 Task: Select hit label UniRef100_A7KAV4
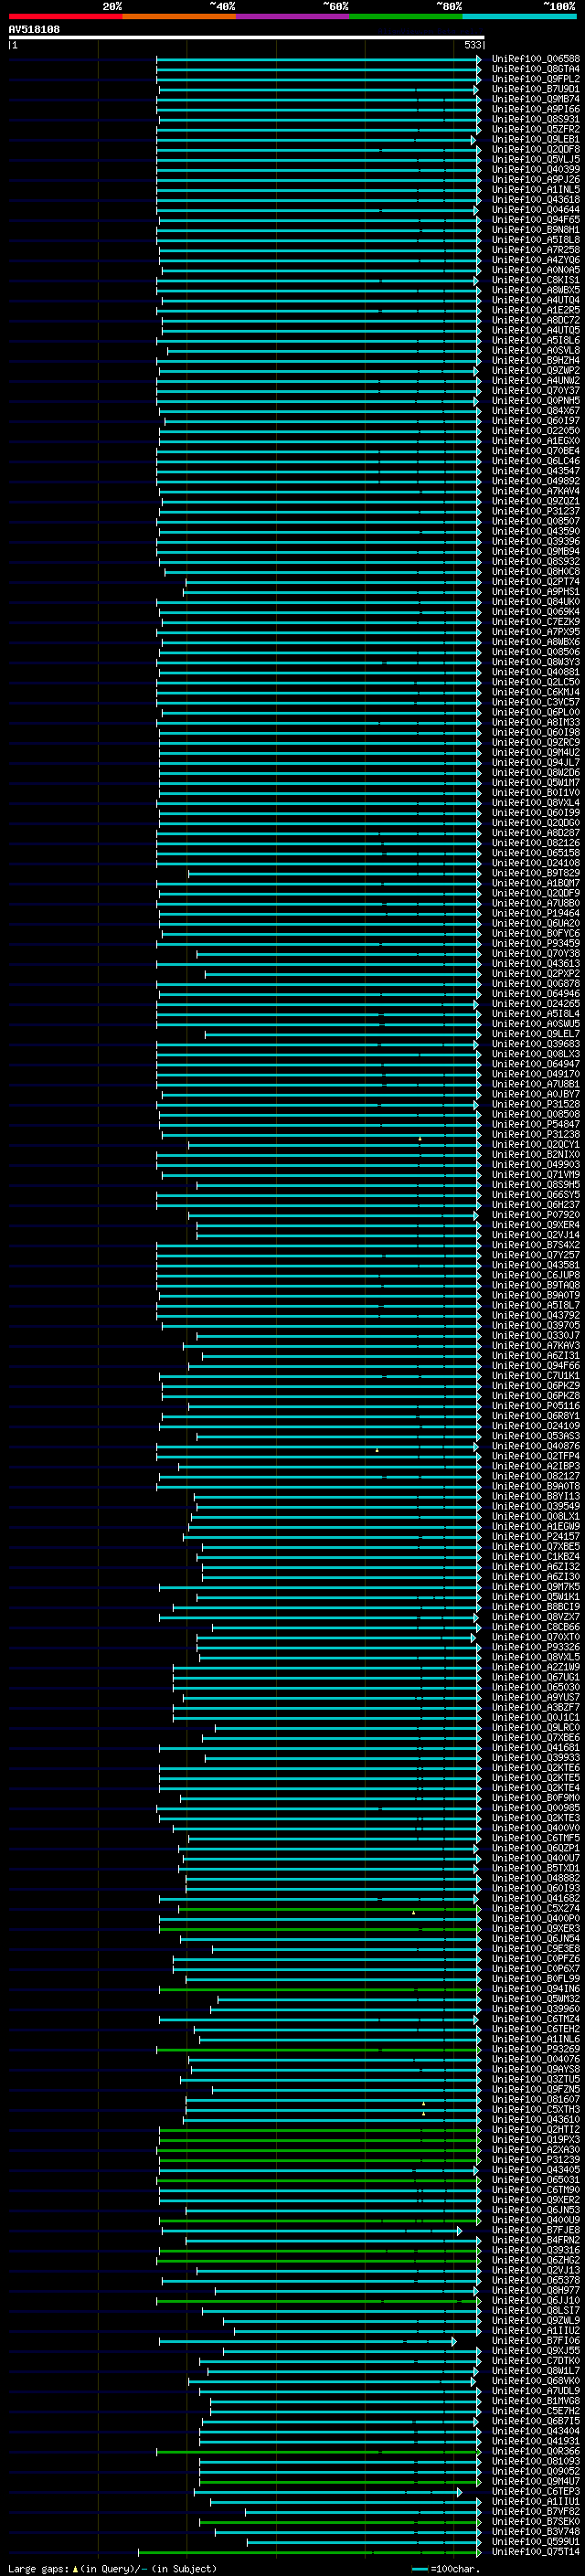pos(536,492)
